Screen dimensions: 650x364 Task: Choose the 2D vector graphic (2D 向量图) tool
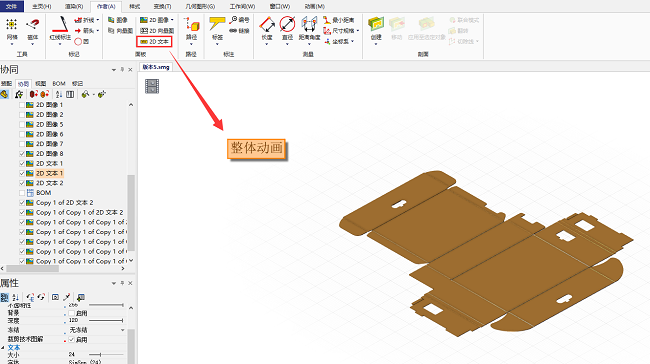click(x=157, y=31)
